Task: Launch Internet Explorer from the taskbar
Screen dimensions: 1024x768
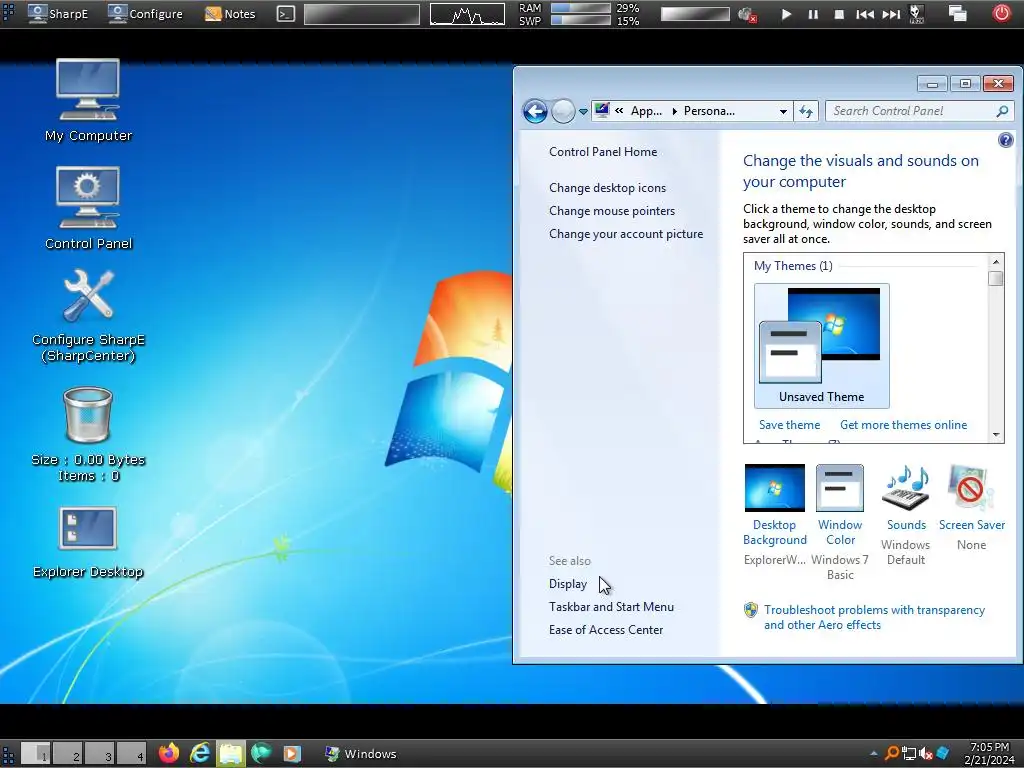Action: tap(200, 754)
